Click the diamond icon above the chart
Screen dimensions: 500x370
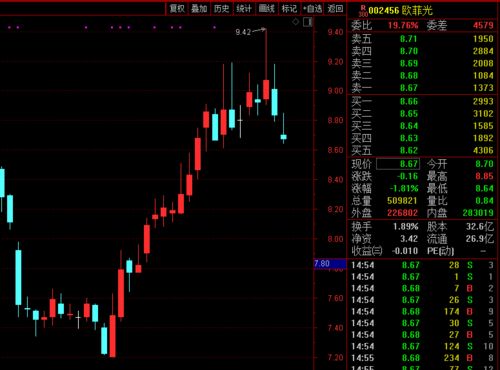coord(296,22)
